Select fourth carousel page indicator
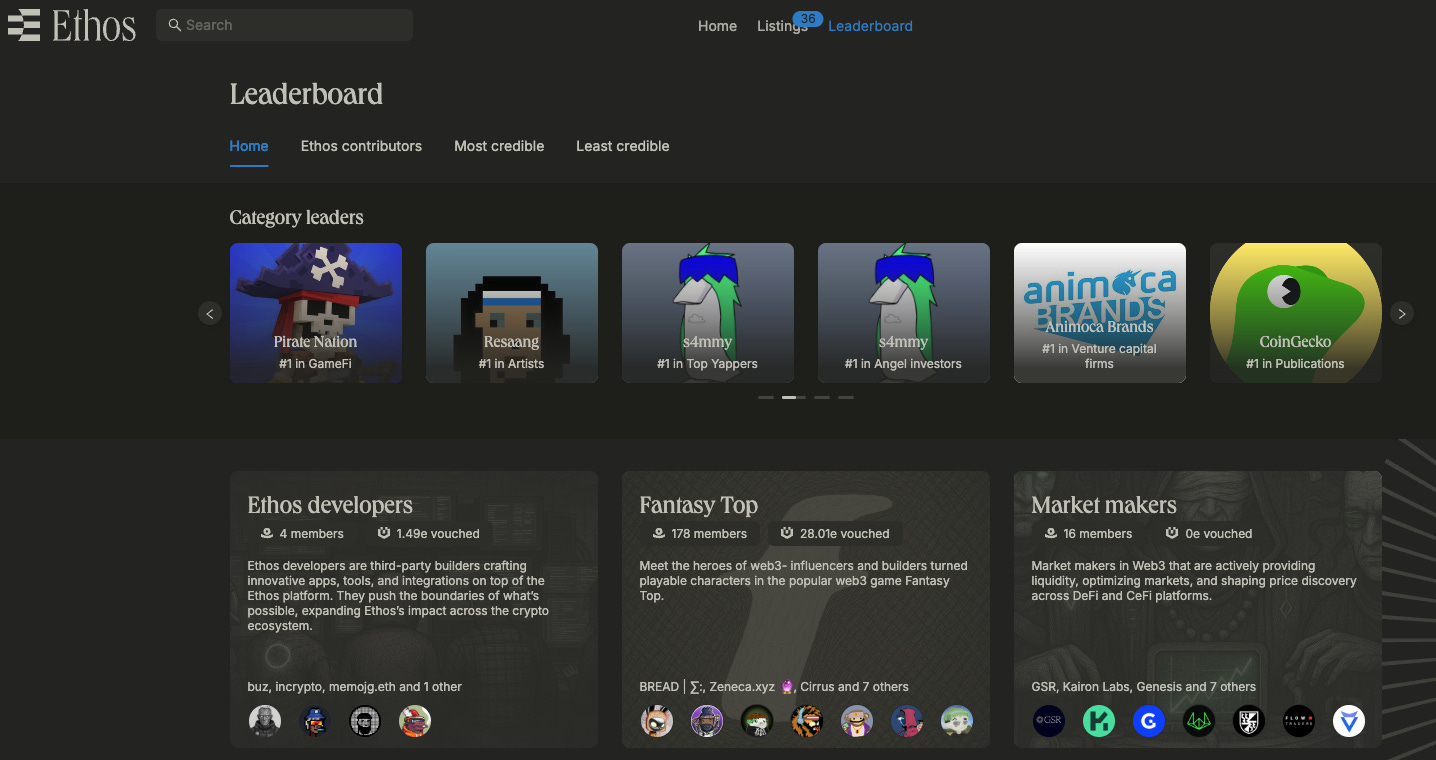This screenshot has height=760, width=1436. [846, 397]
